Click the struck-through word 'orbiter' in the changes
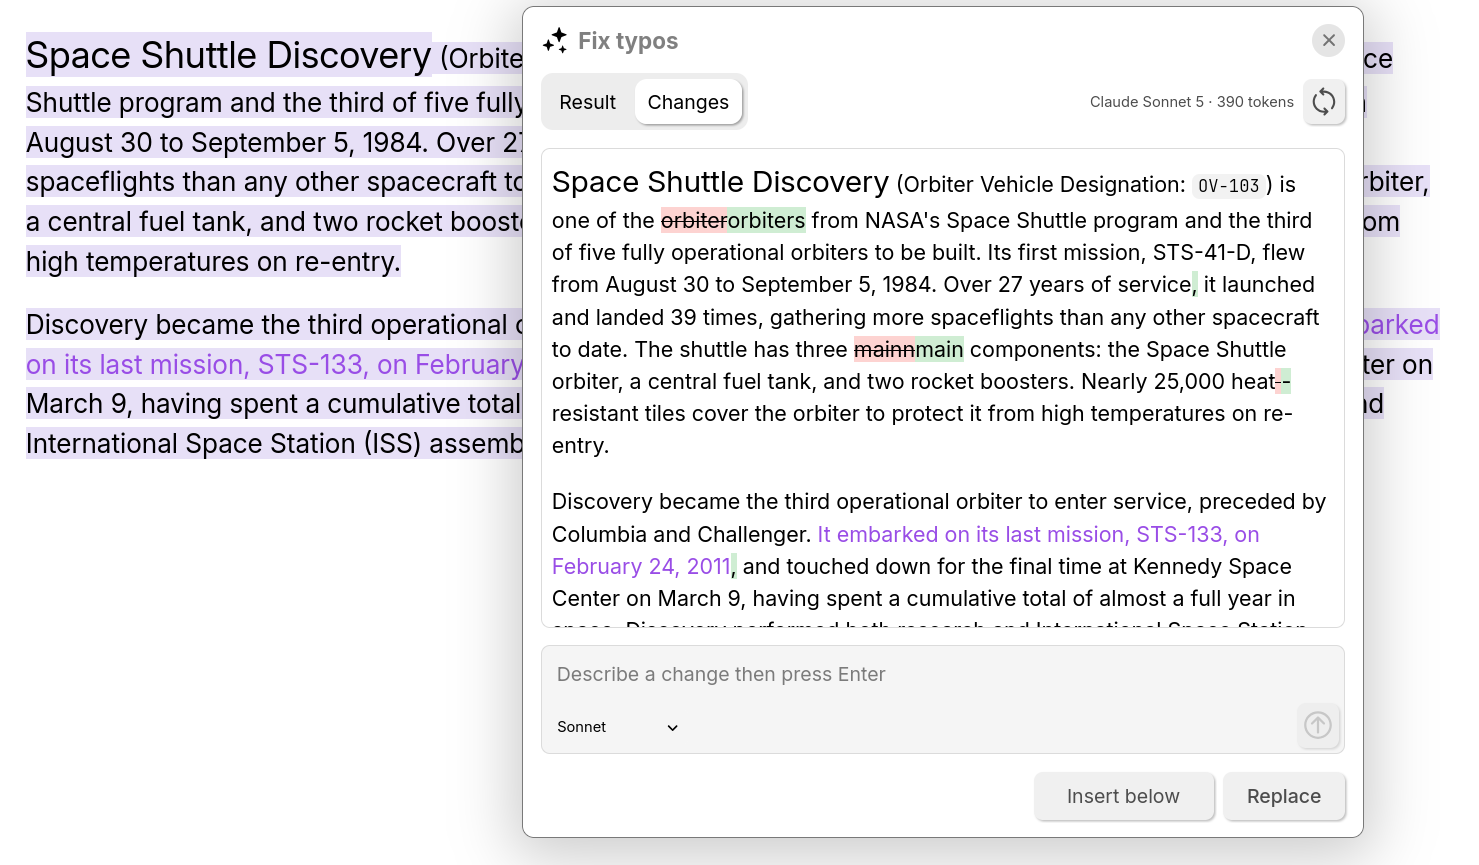The image size is (1479, 865). 694,220
